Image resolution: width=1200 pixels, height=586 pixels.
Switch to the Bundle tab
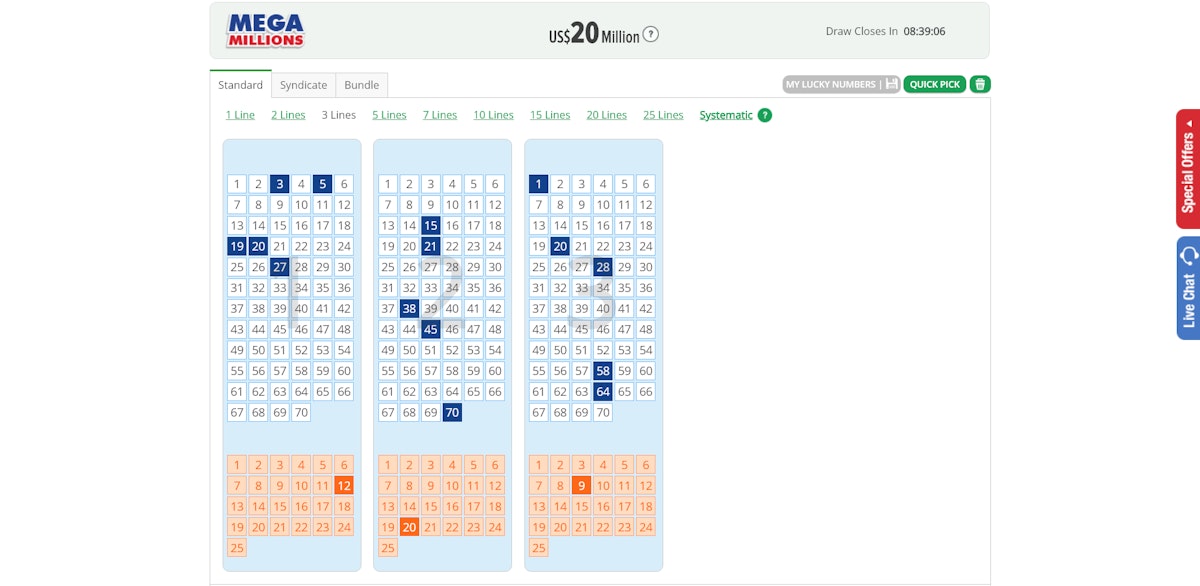coord(361,85)
